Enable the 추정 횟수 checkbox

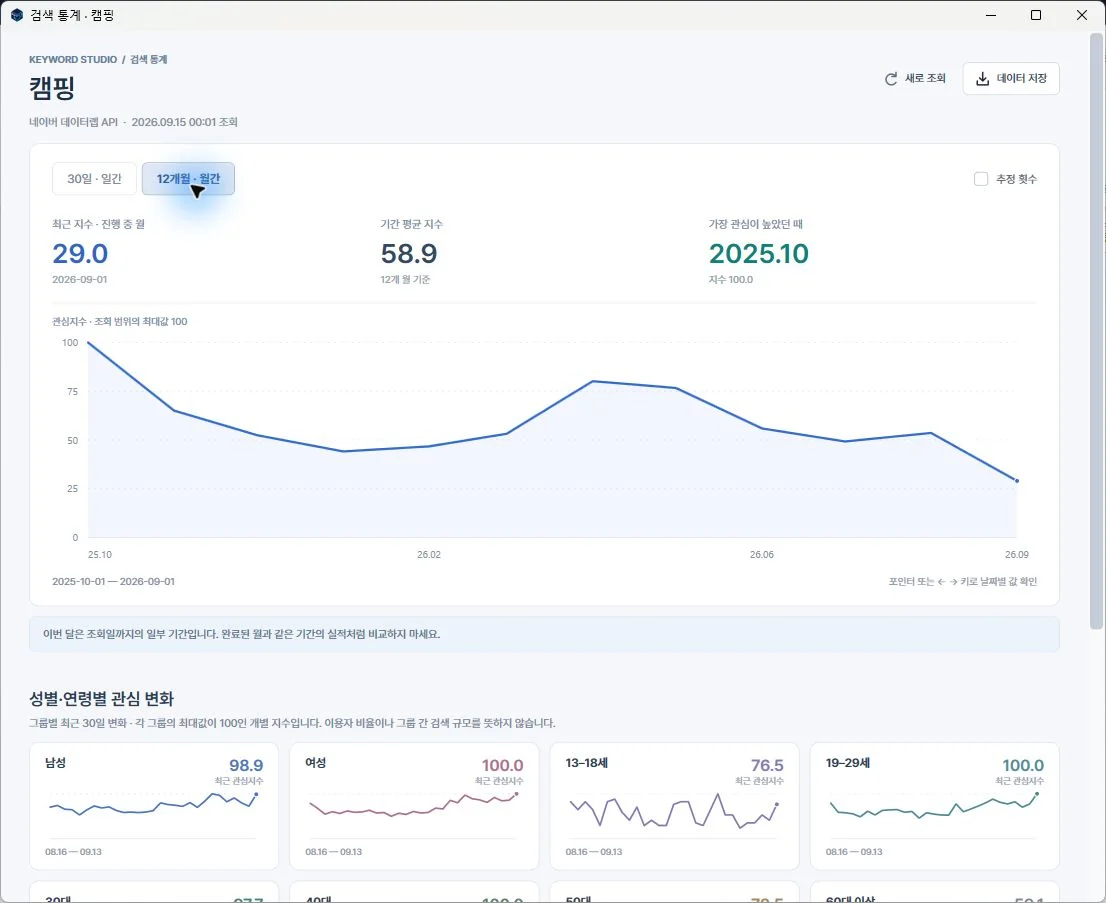(x=980, y=179)
